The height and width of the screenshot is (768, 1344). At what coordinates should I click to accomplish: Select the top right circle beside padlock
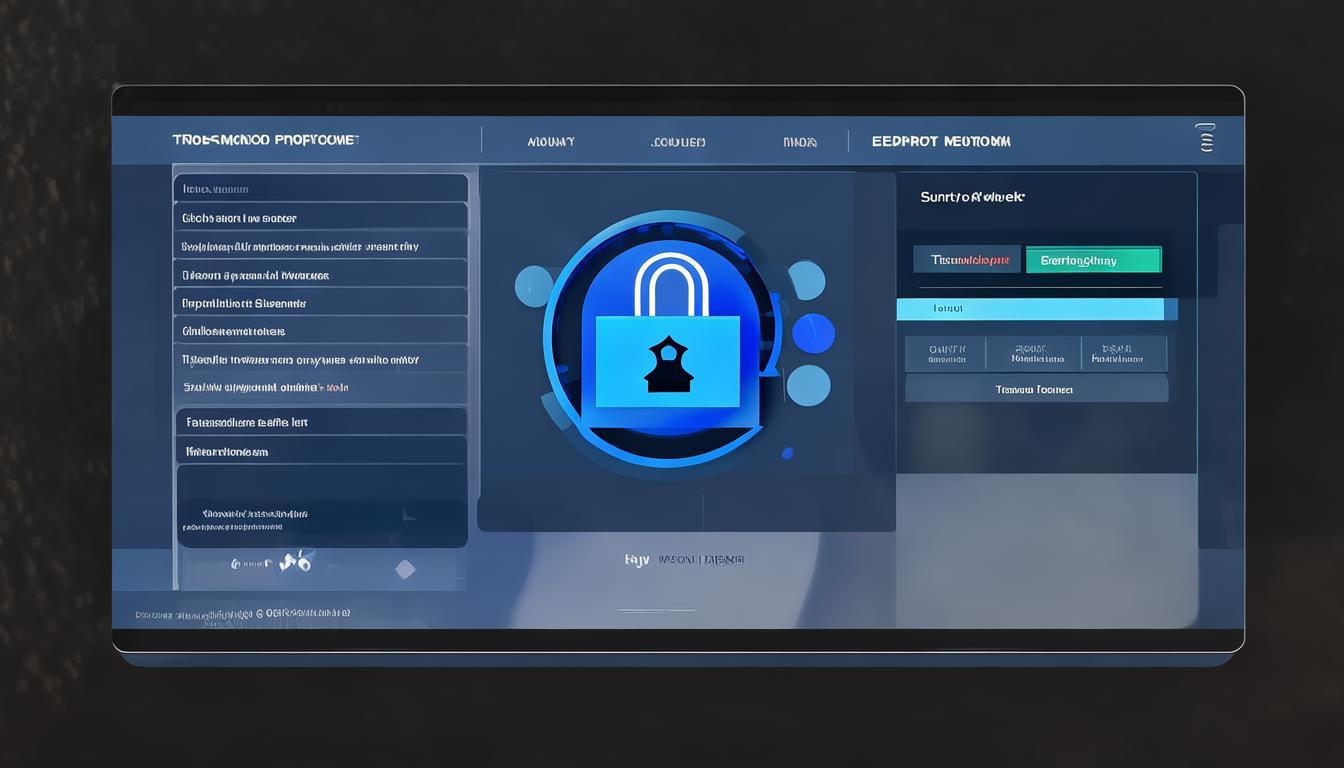click(x=806, y=280)
